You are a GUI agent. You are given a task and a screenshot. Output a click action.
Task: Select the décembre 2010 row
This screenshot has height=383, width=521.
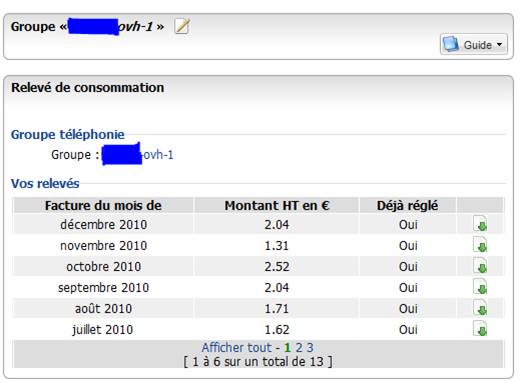[258, 224]
